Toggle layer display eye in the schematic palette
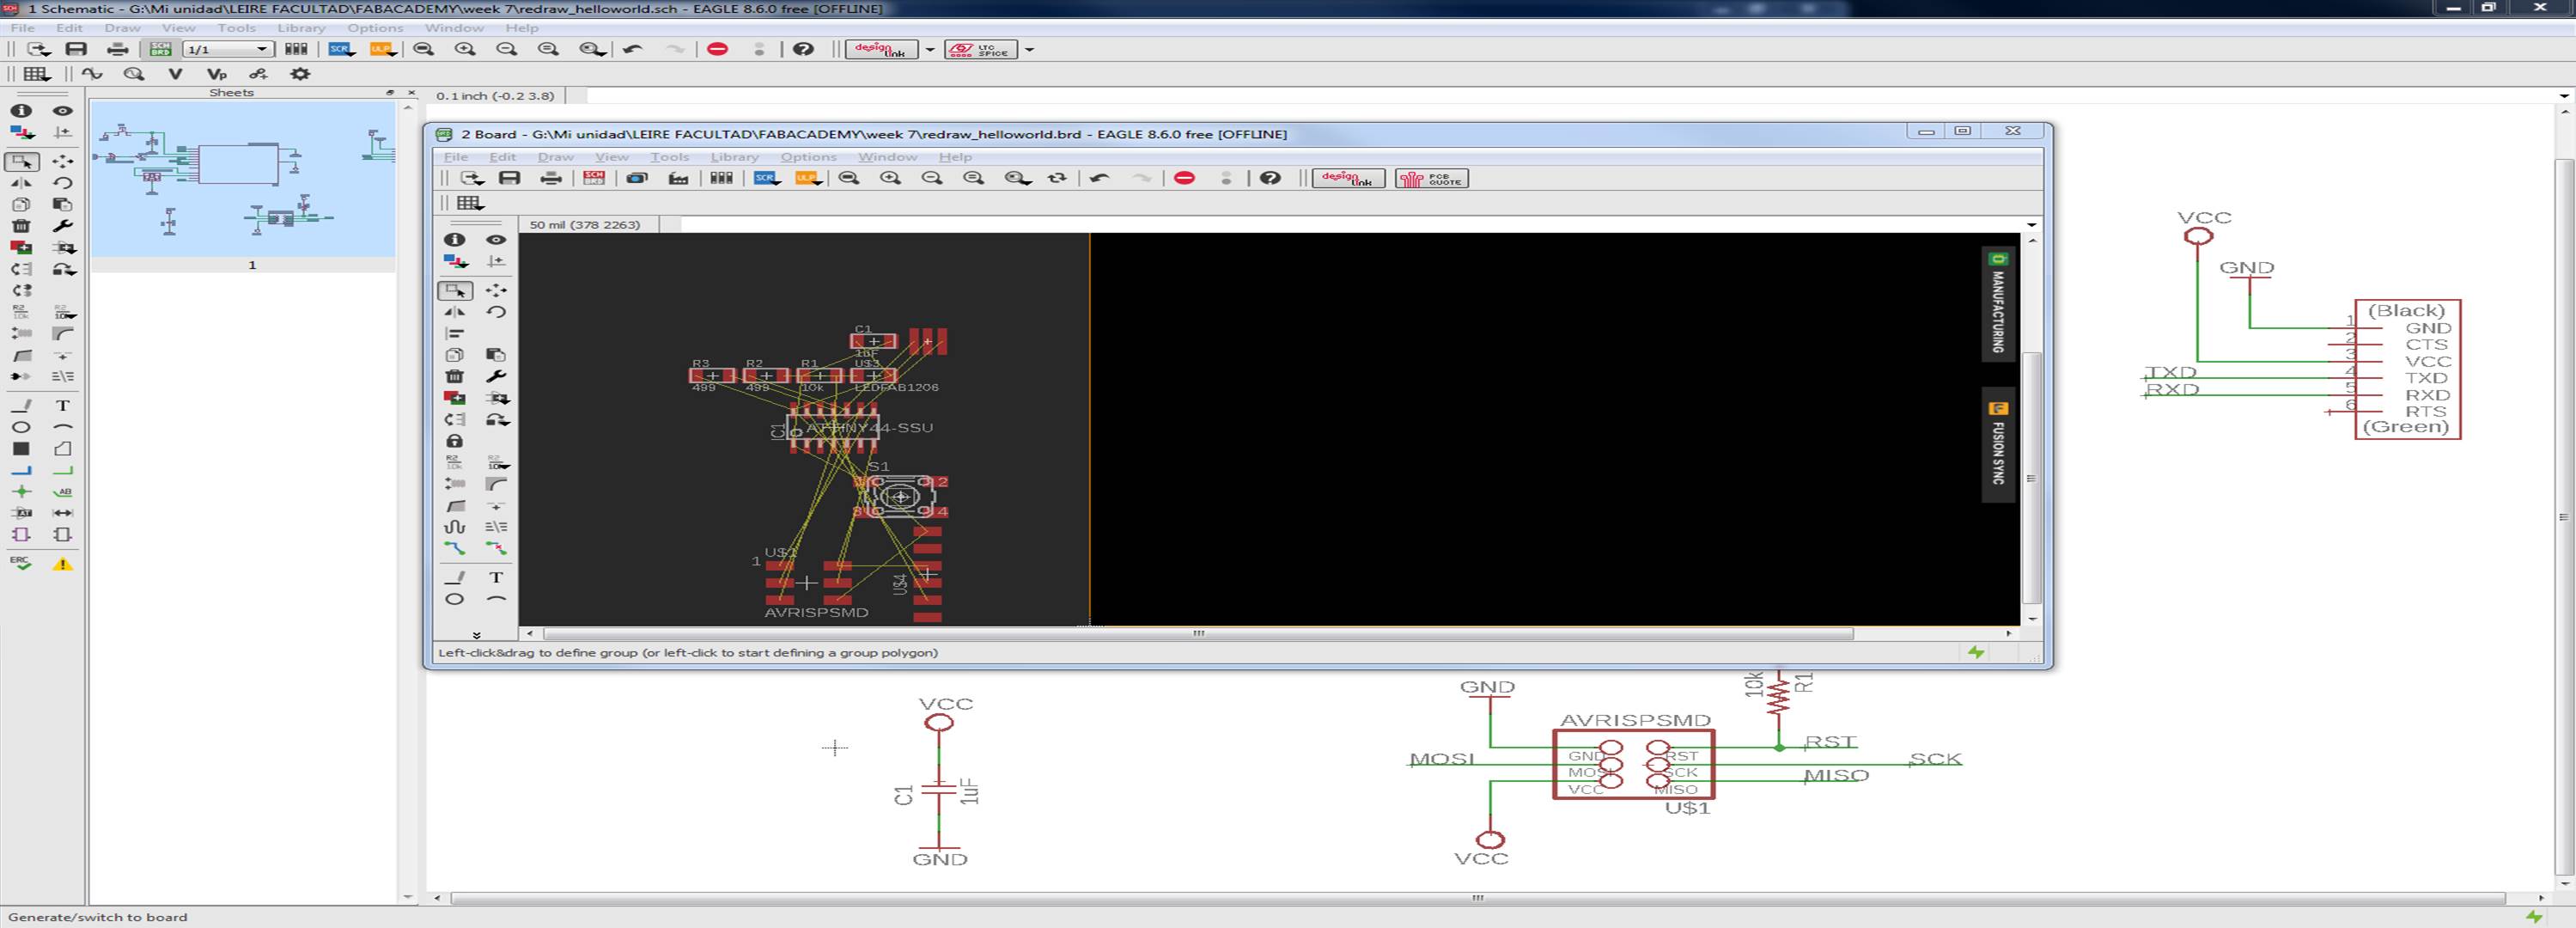 click(62, 111)
